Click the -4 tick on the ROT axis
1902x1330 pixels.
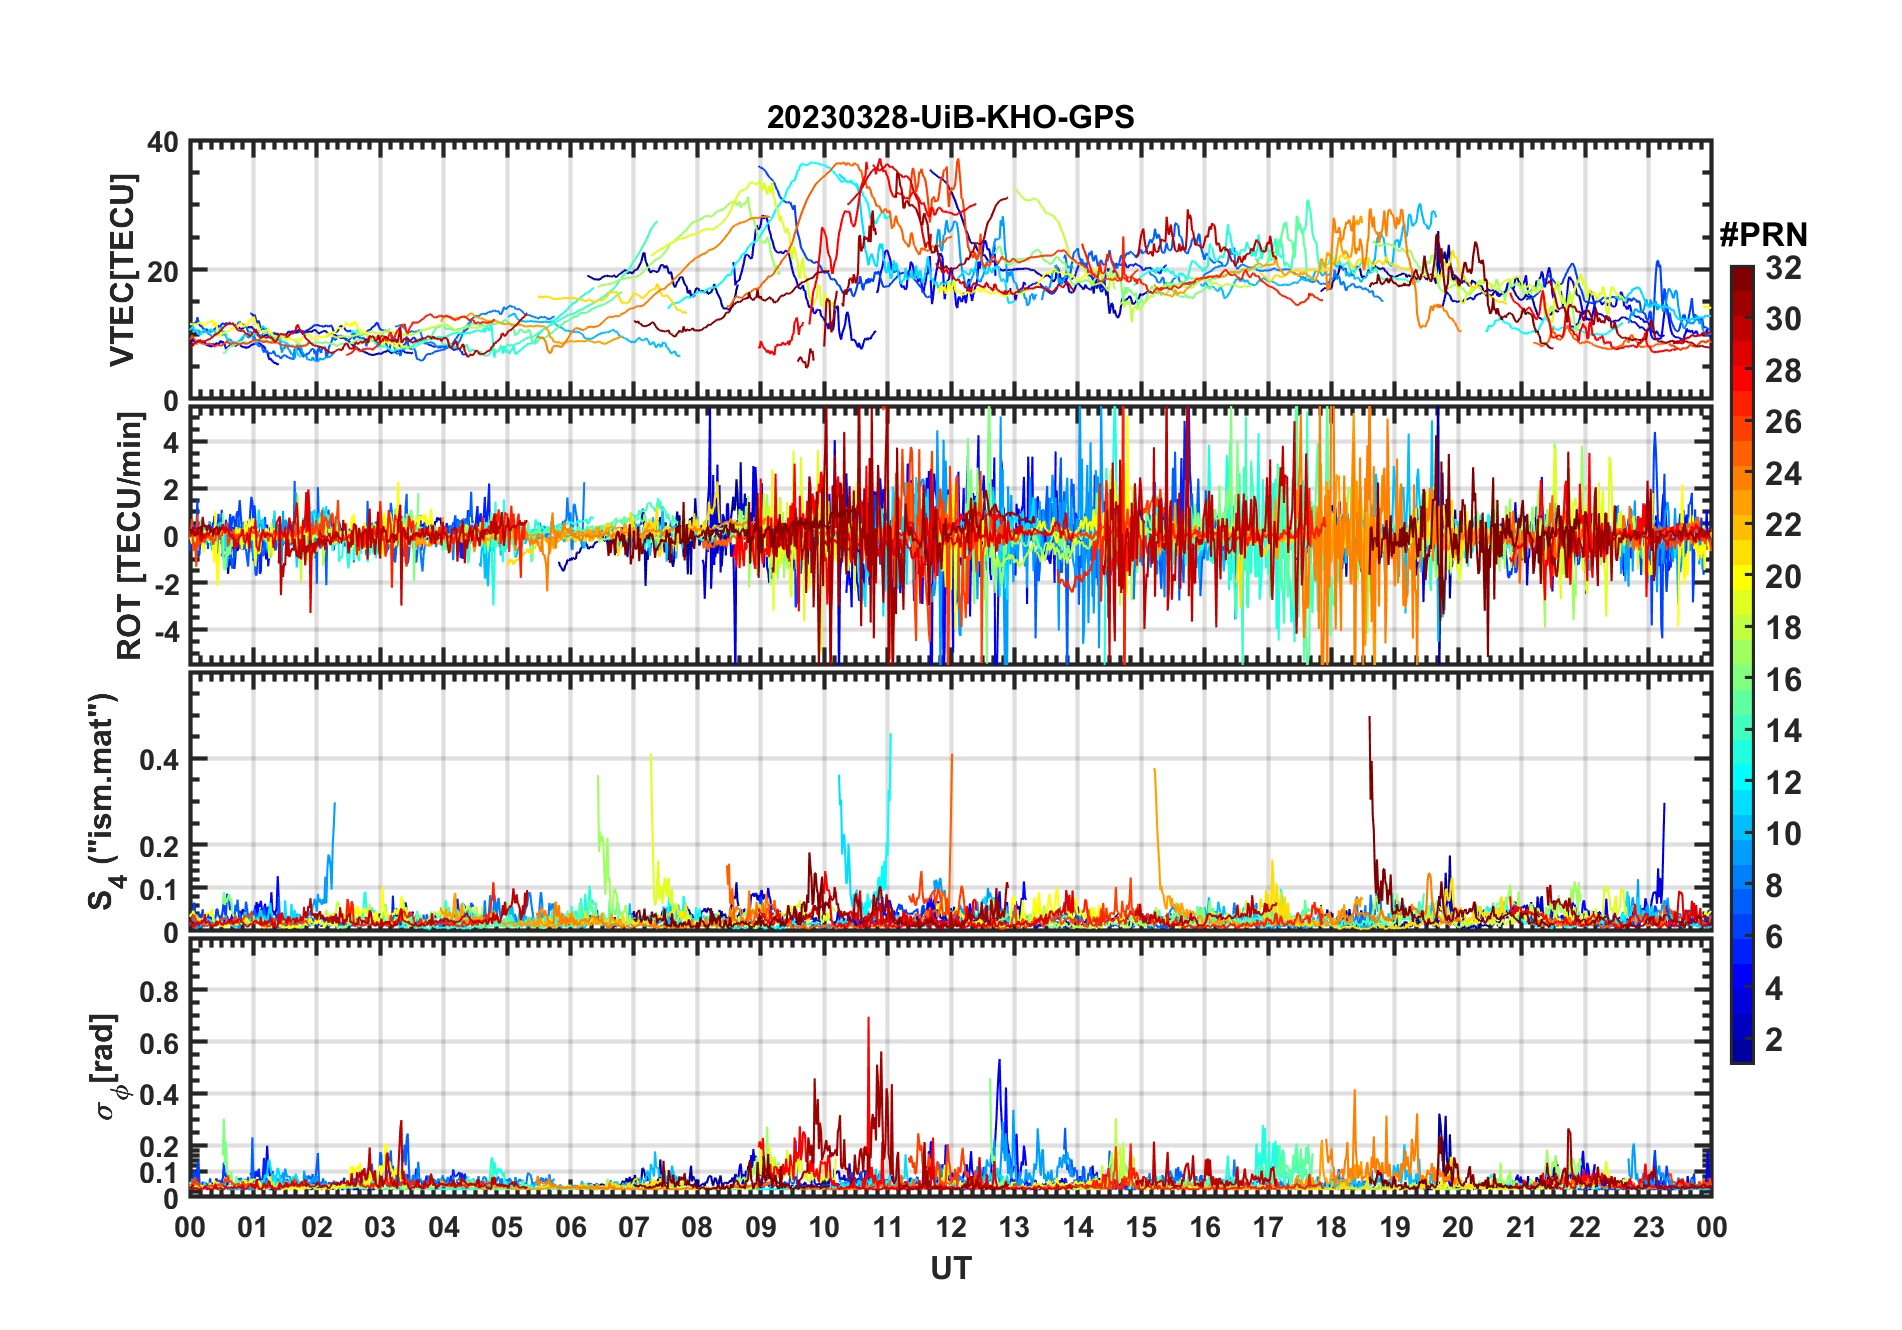[167, 631]
